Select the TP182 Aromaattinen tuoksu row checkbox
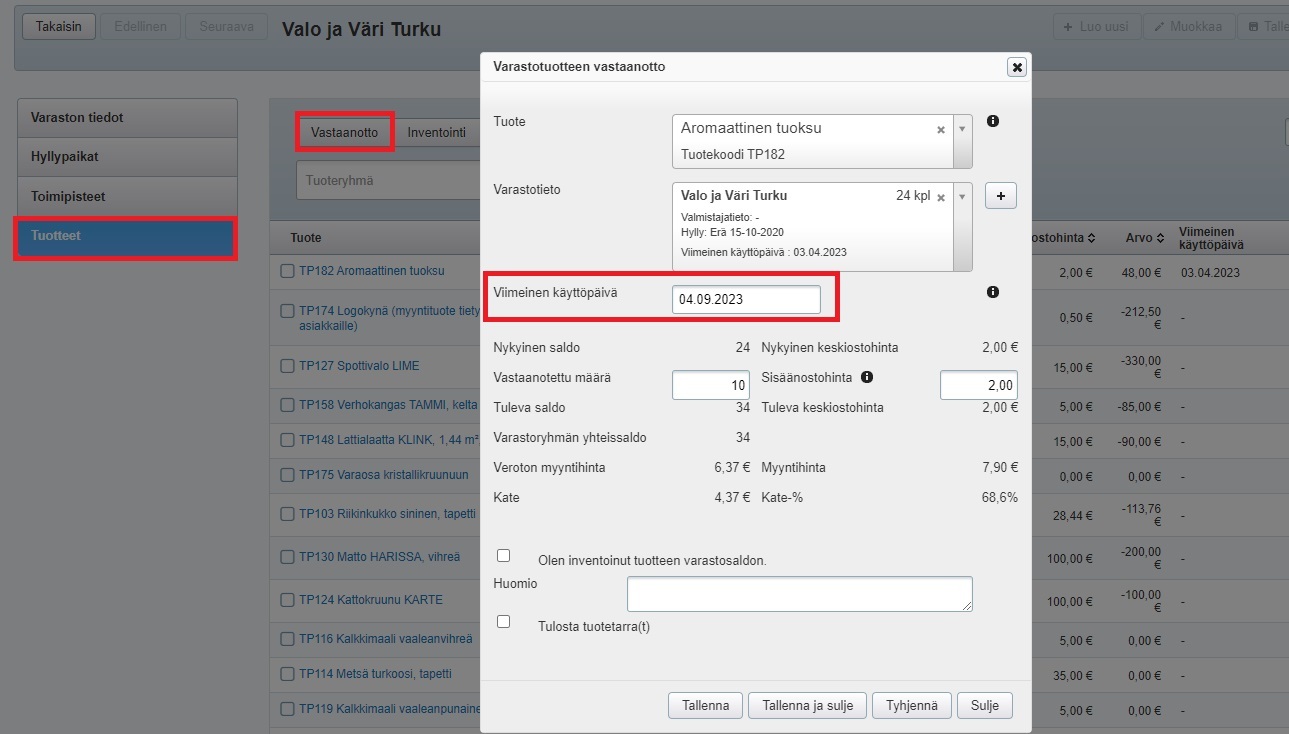The width and height of the screenshot is (1289, 734). pyautogui.click(x=288, y=271)
